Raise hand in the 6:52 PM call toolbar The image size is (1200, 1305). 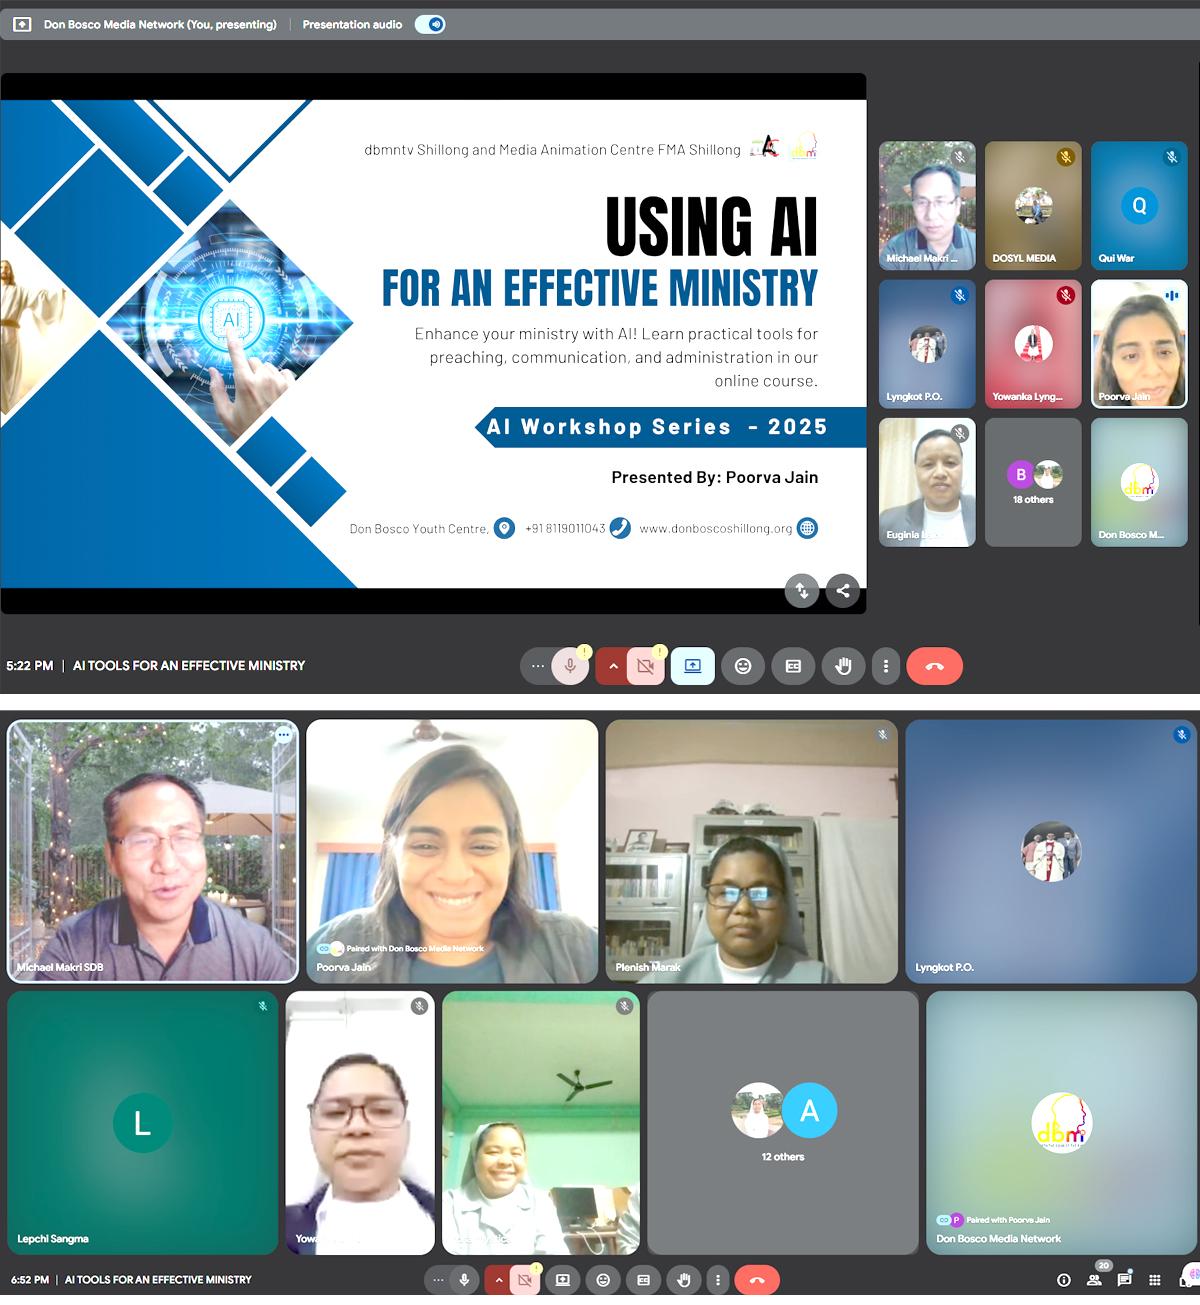(x=684, y=1280)
